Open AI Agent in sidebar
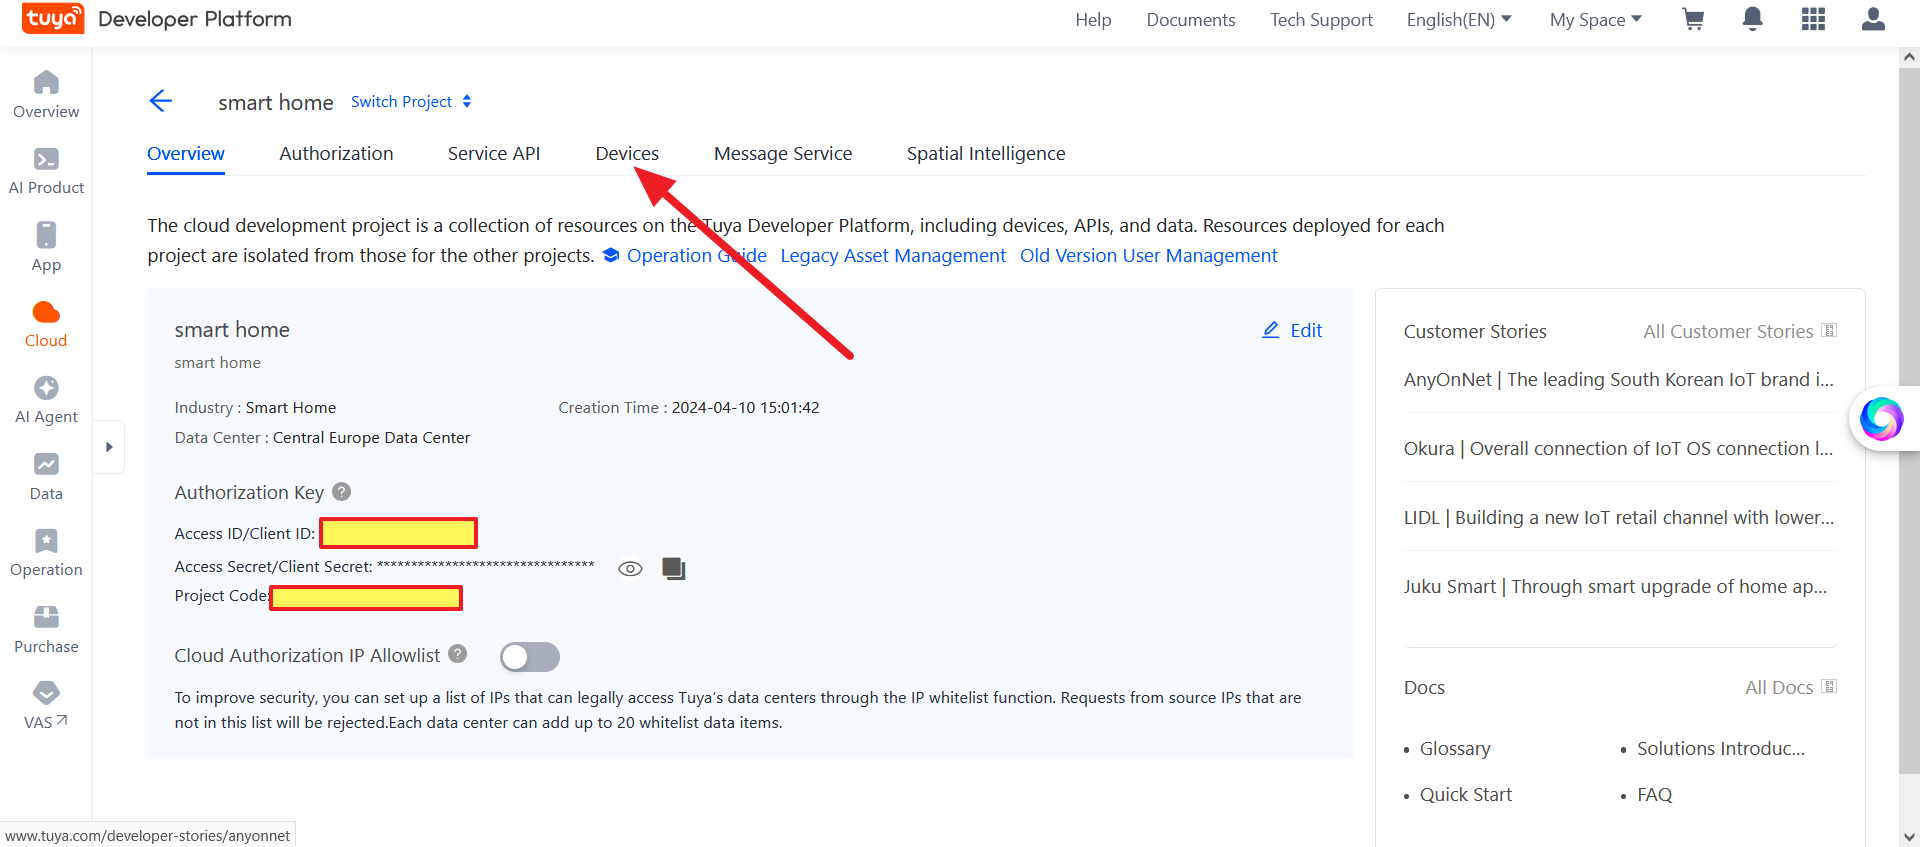Viewport: 1920px width, 847px height. [46, 400]
